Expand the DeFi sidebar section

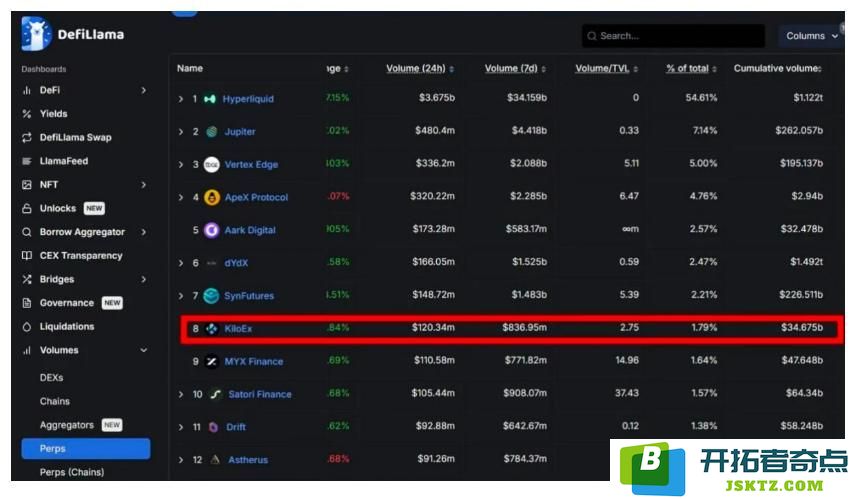pyautogui.click(x=144, y=90)
